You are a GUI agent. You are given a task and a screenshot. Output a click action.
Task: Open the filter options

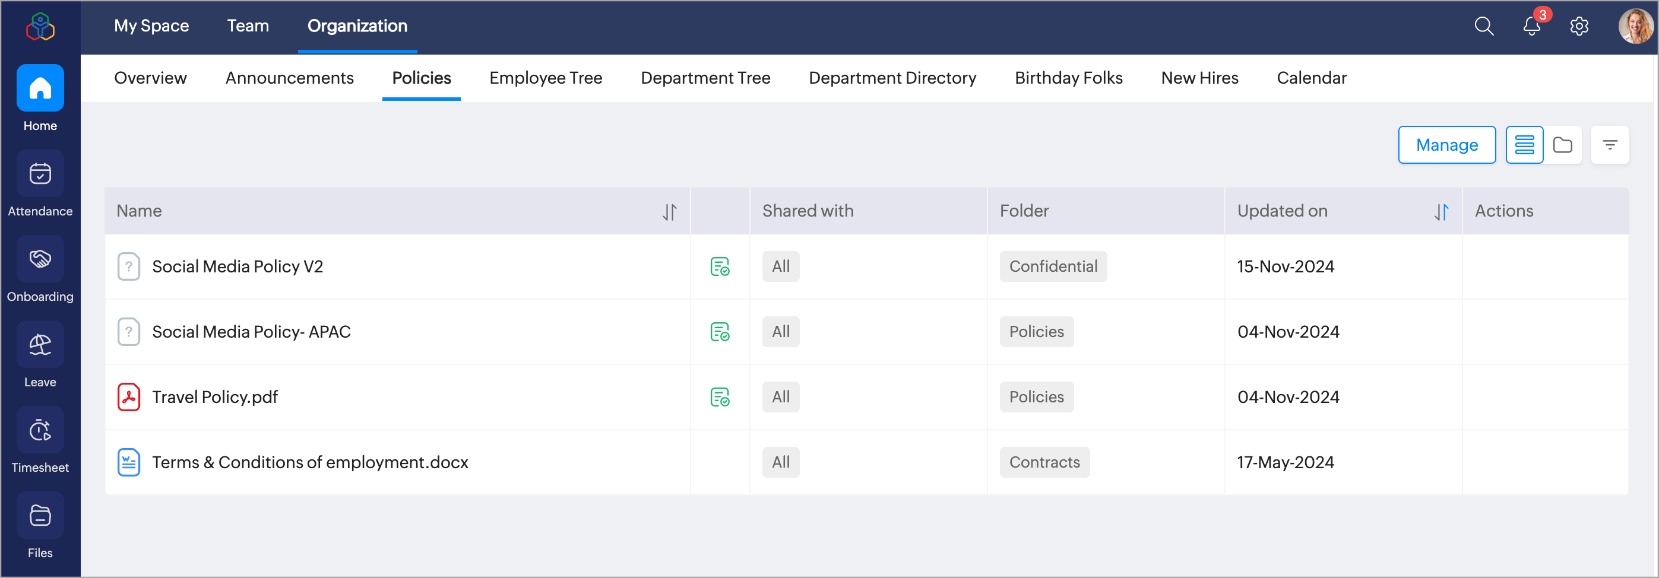click(x=1610, y=145)
